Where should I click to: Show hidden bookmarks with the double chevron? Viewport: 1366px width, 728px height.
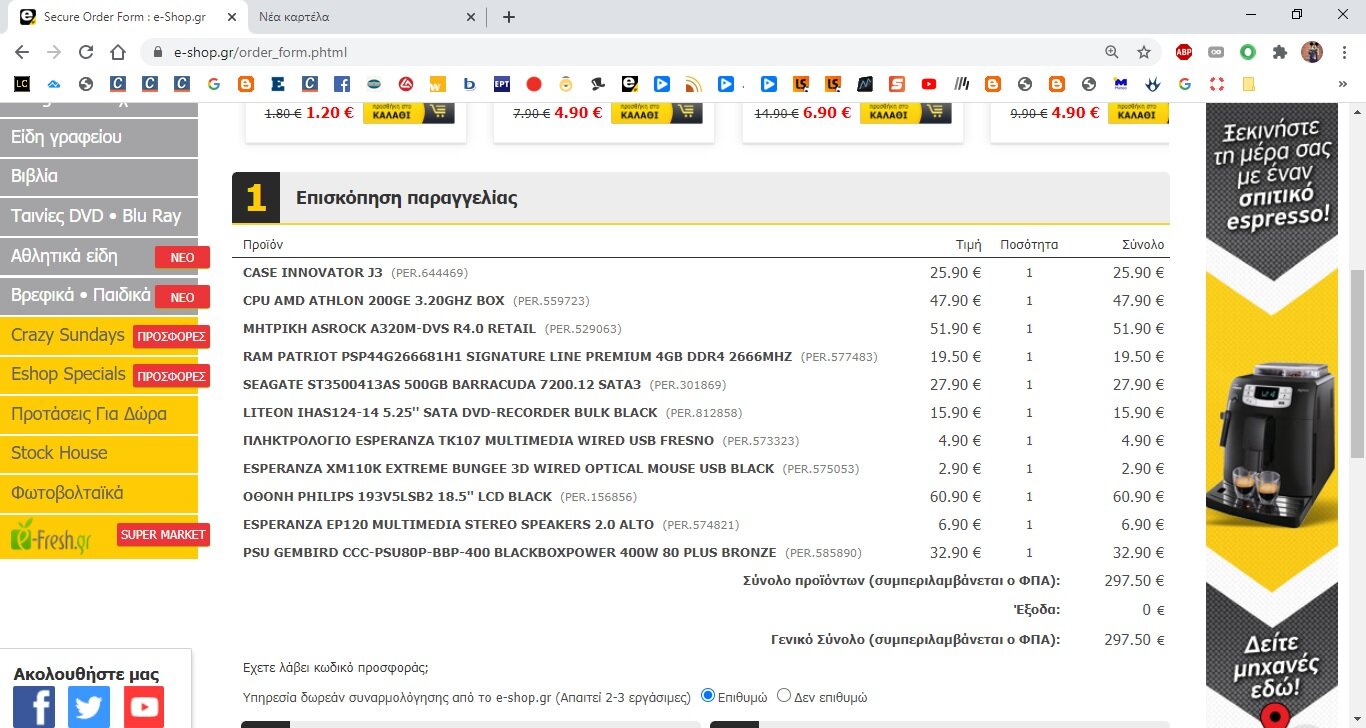click(1343, 85)
